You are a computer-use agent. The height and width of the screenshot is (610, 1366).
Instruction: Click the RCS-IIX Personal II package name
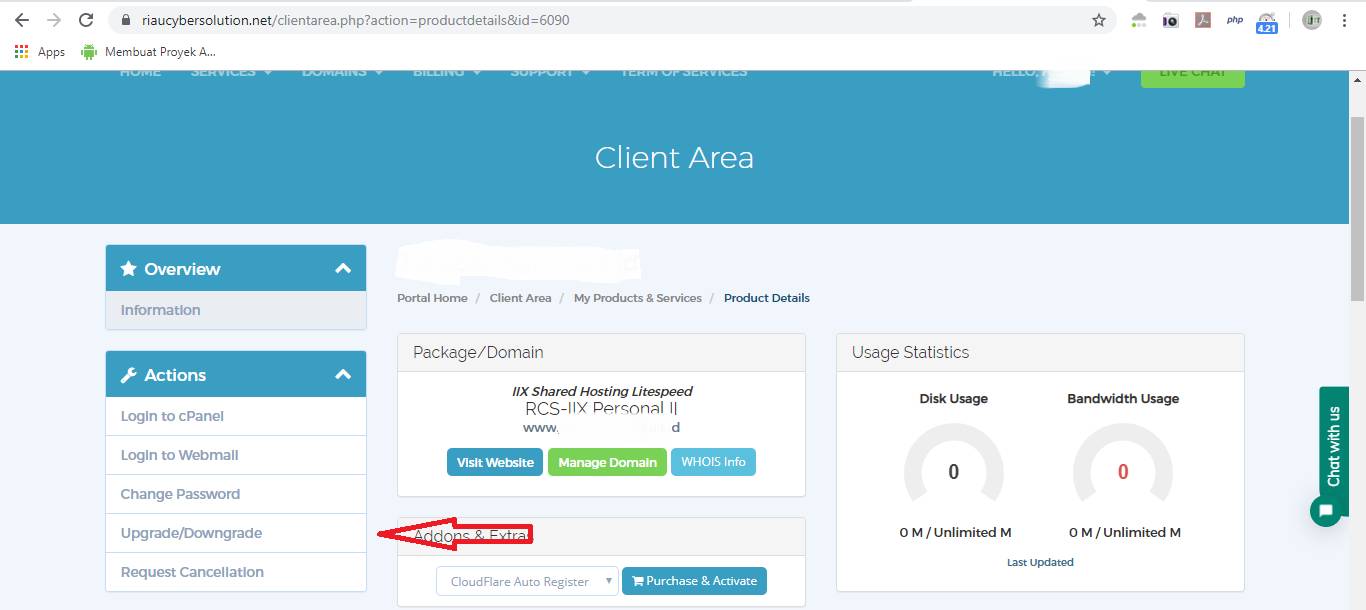point(602,408)
